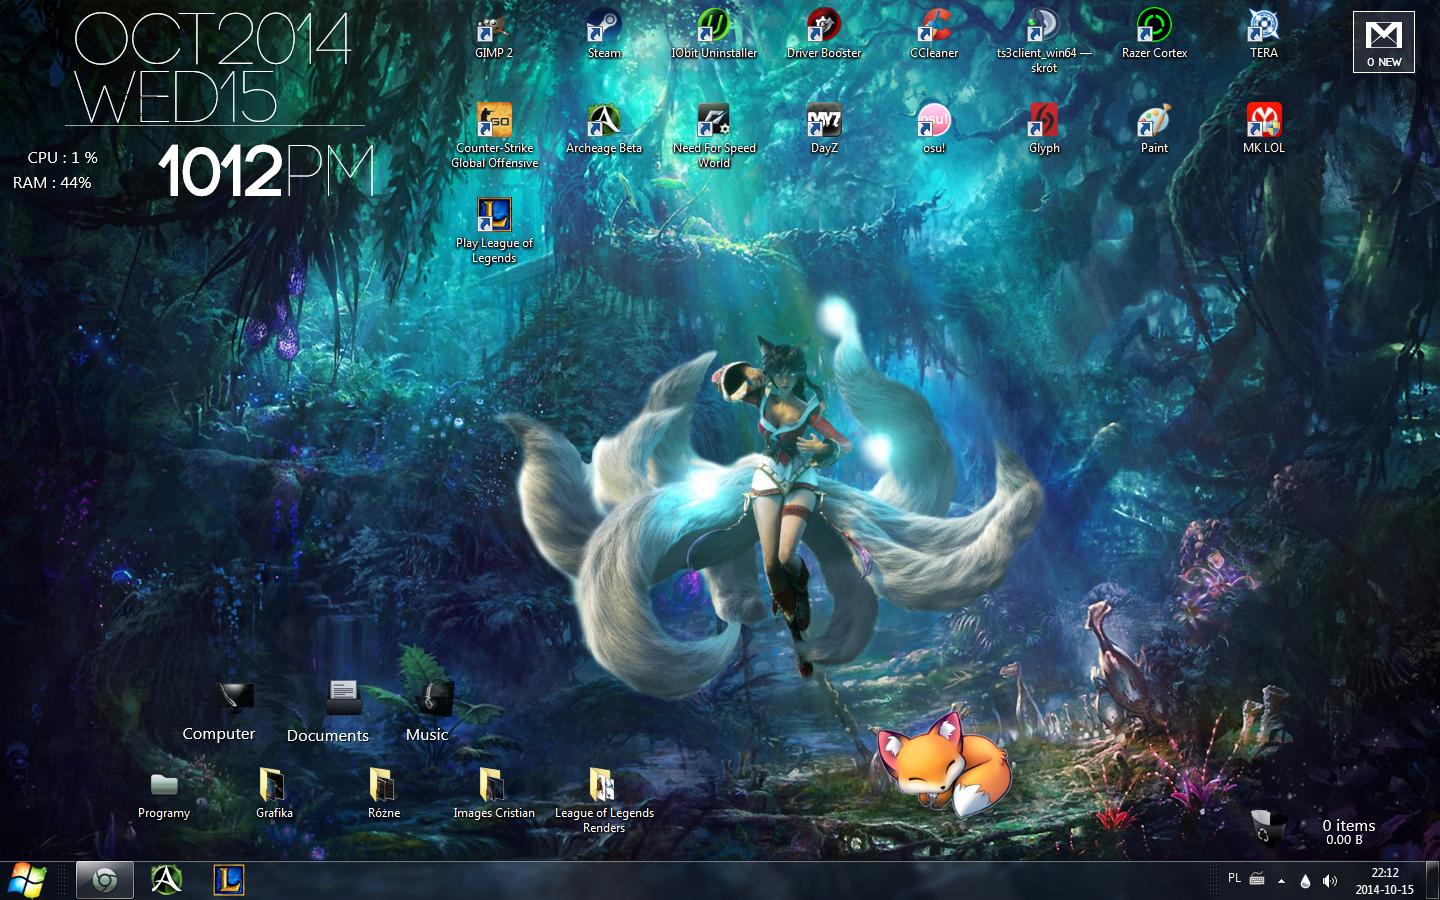Viewport: 1440px width, 900px height.
Task: Click the Show Desktop button strip
Action: [x=1432, y=881]
